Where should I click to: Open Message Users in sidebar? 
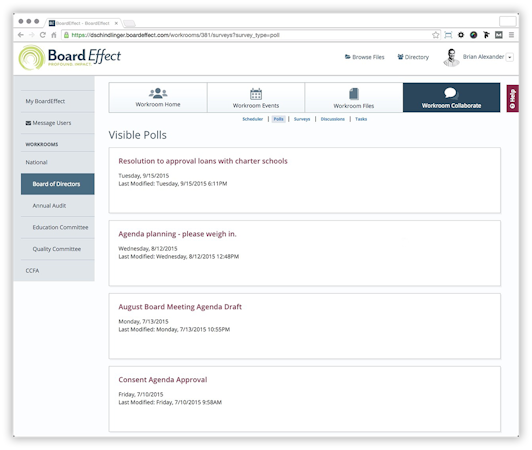click(x=49, y=123)
